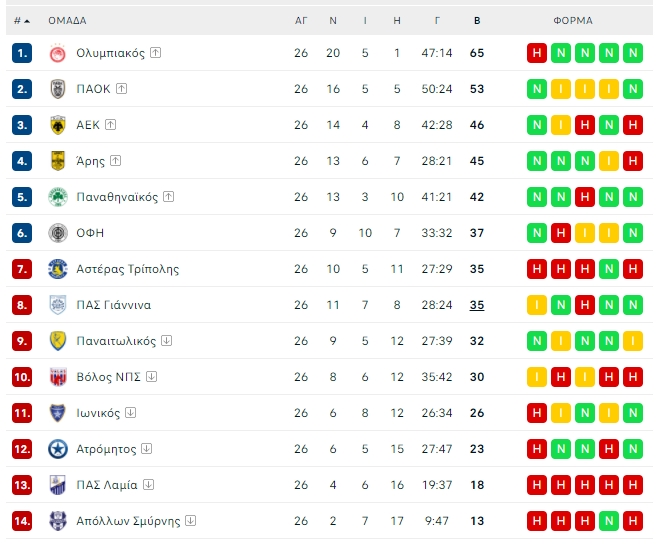Viewport: 658px width, 547px height.
Task: Click the position 14 red rank badge
Action: [x=22, y=521]
